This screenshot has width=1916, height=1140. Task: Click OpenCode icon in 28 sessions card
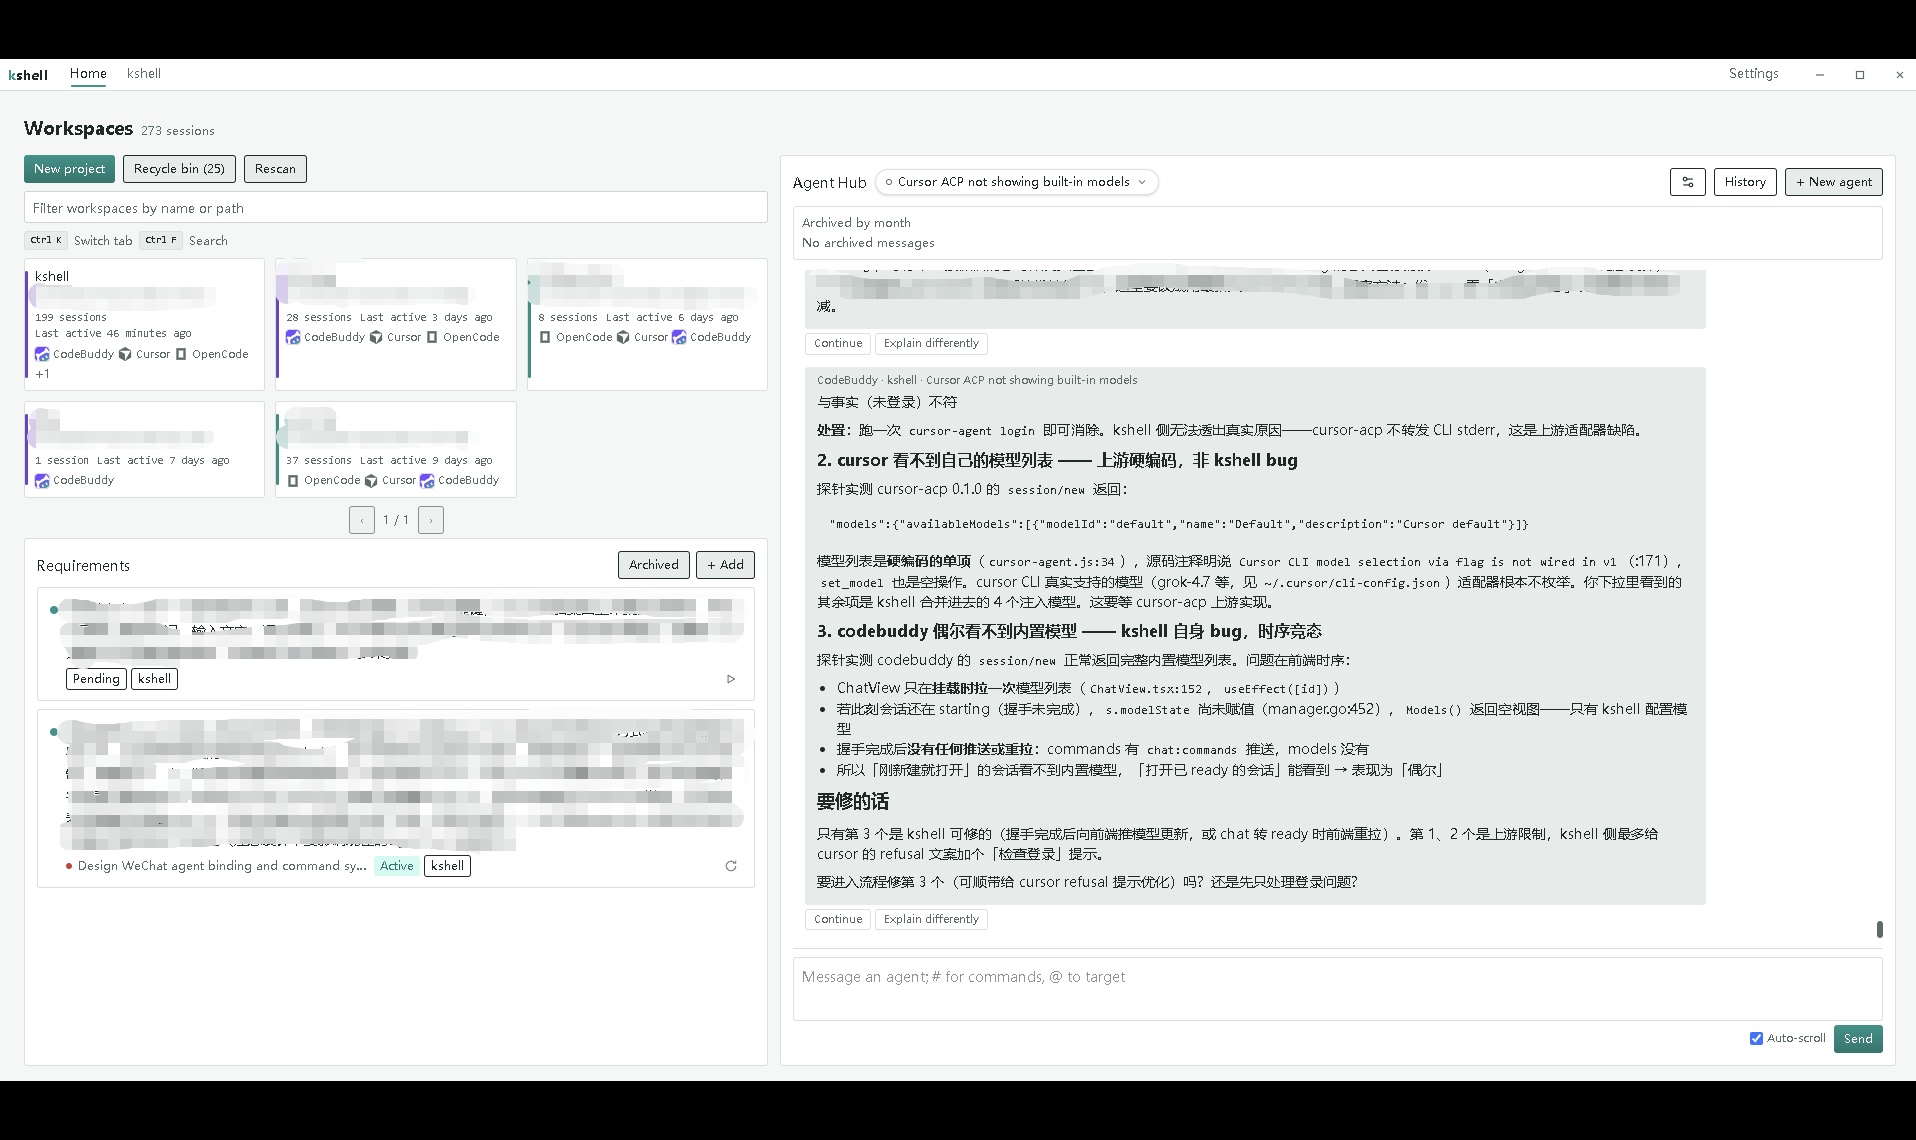(x=432, y=337)
